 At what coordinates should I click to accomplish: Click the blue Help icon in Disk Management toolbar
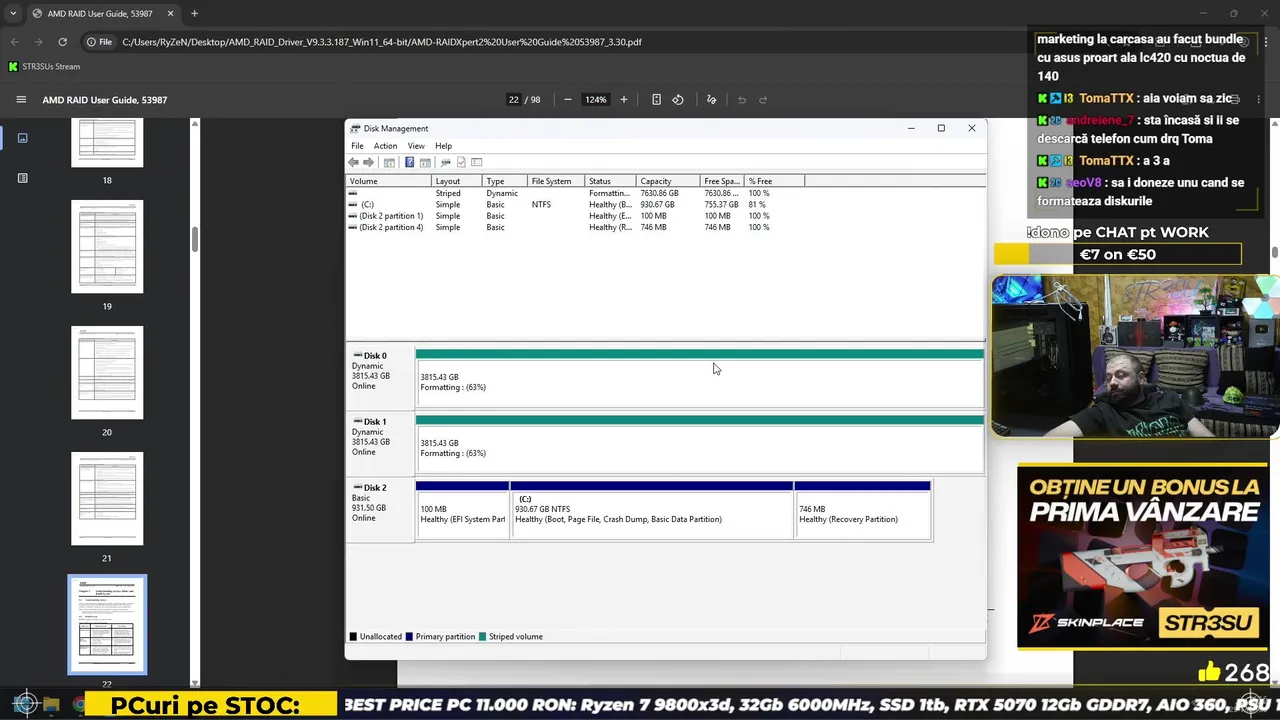[x=410, y=162]
